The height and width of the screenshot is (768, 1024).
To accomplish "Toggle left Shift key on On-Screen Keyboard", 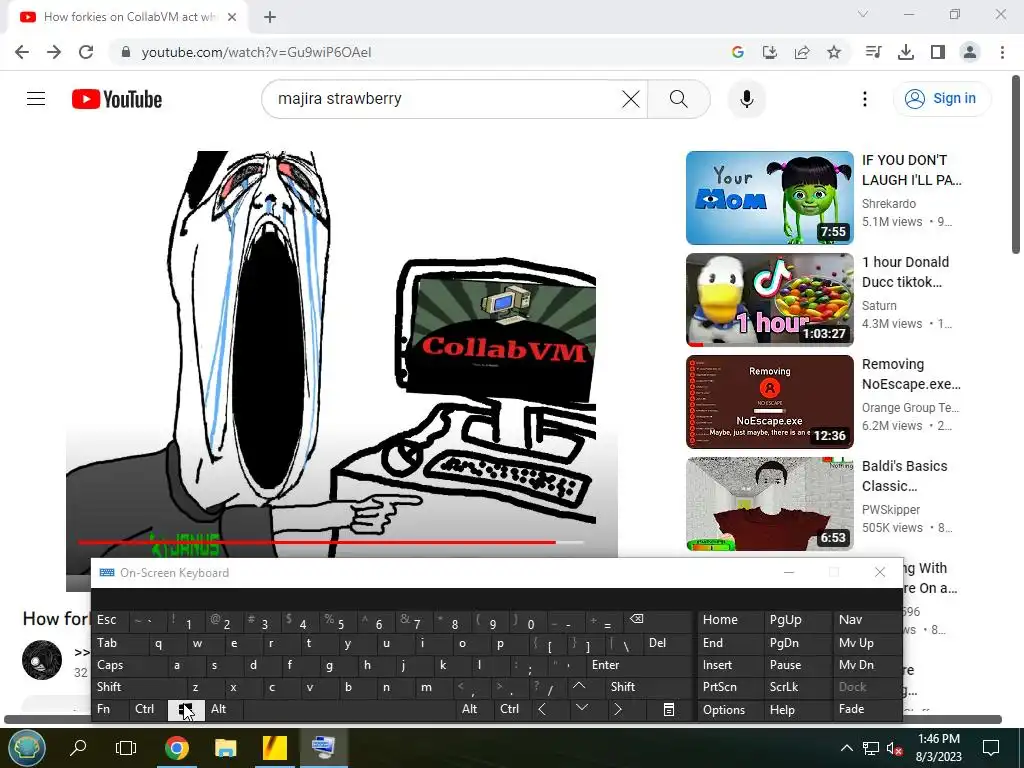I will (140, 687).
